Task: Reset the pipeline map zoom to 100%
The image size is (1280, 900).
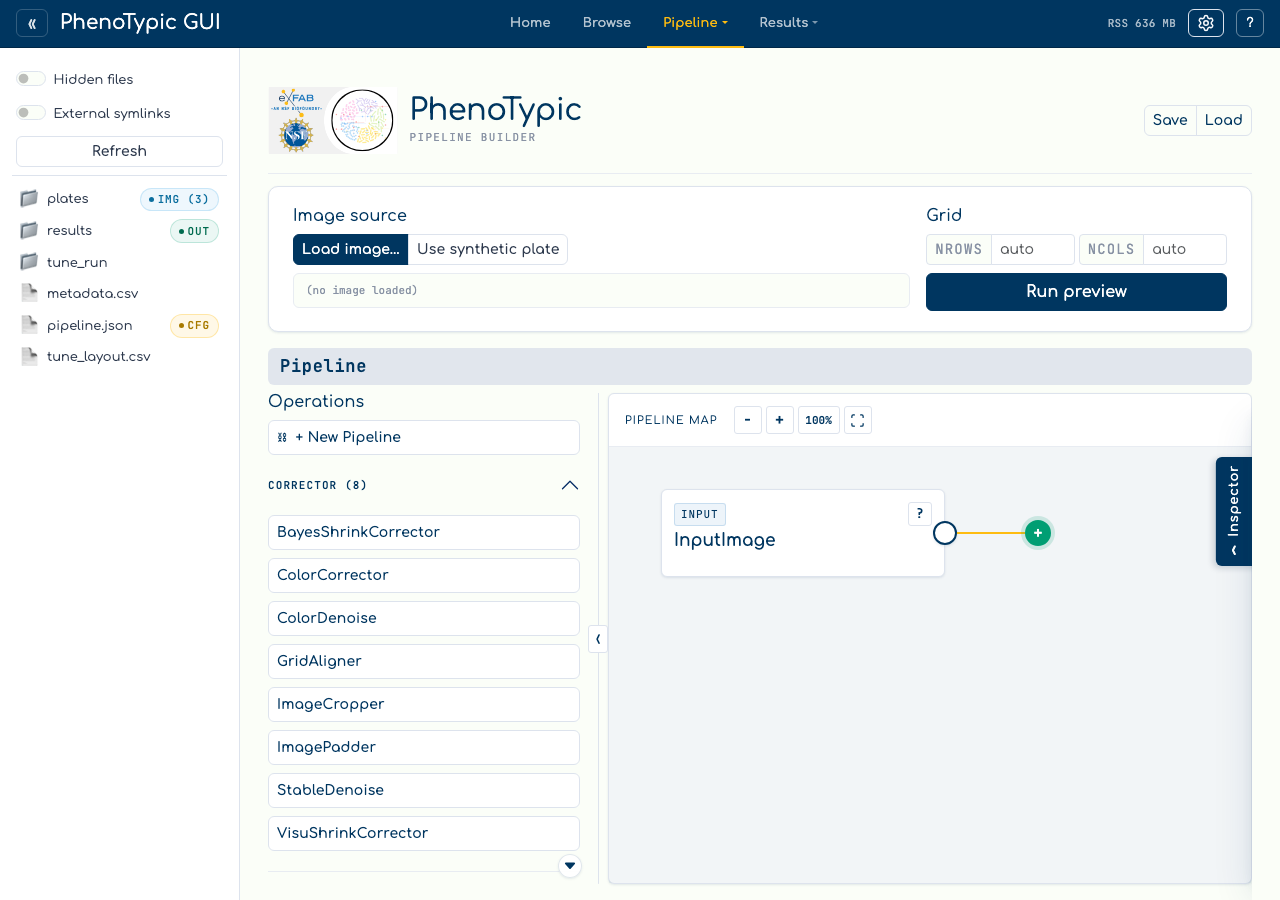Action: tap(819, 420)
